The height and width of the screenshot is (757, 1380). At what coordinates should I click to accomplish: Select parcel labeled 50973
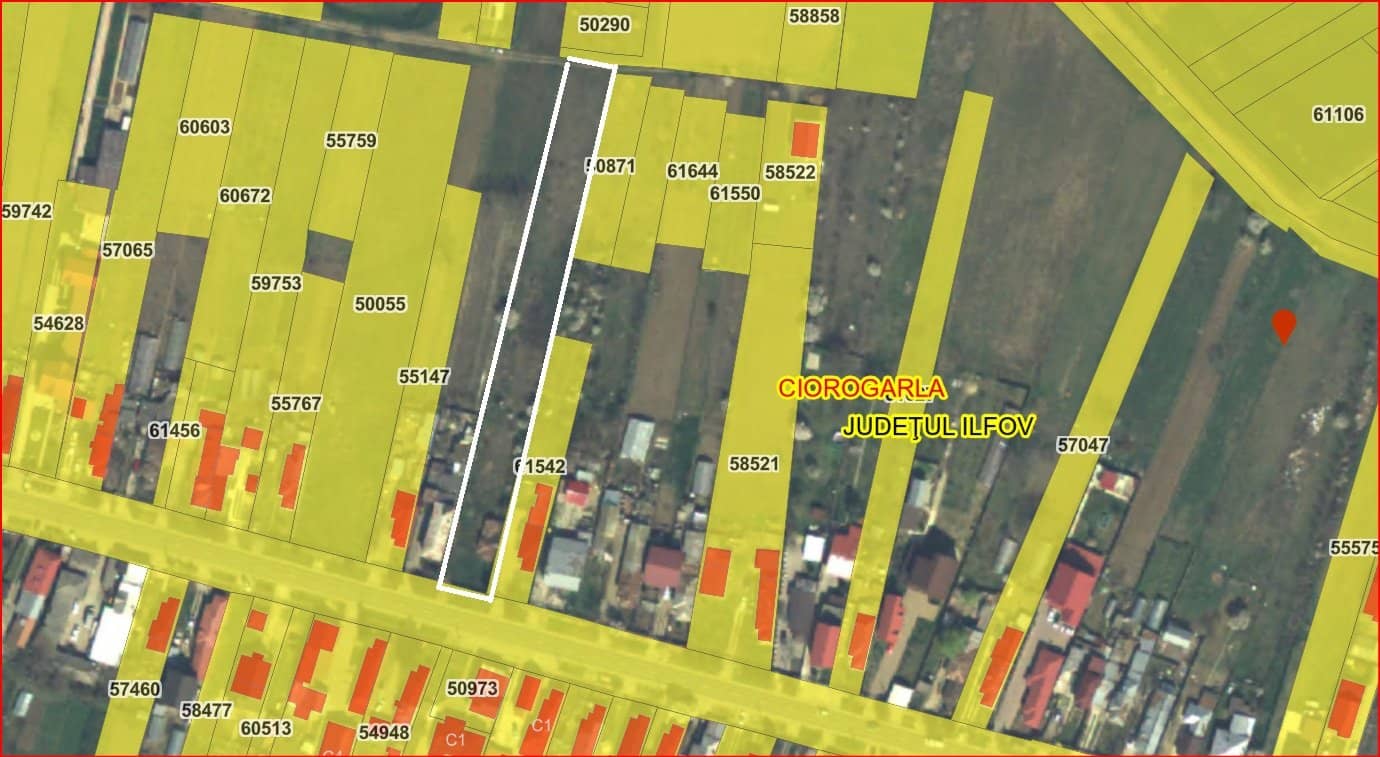473,688
